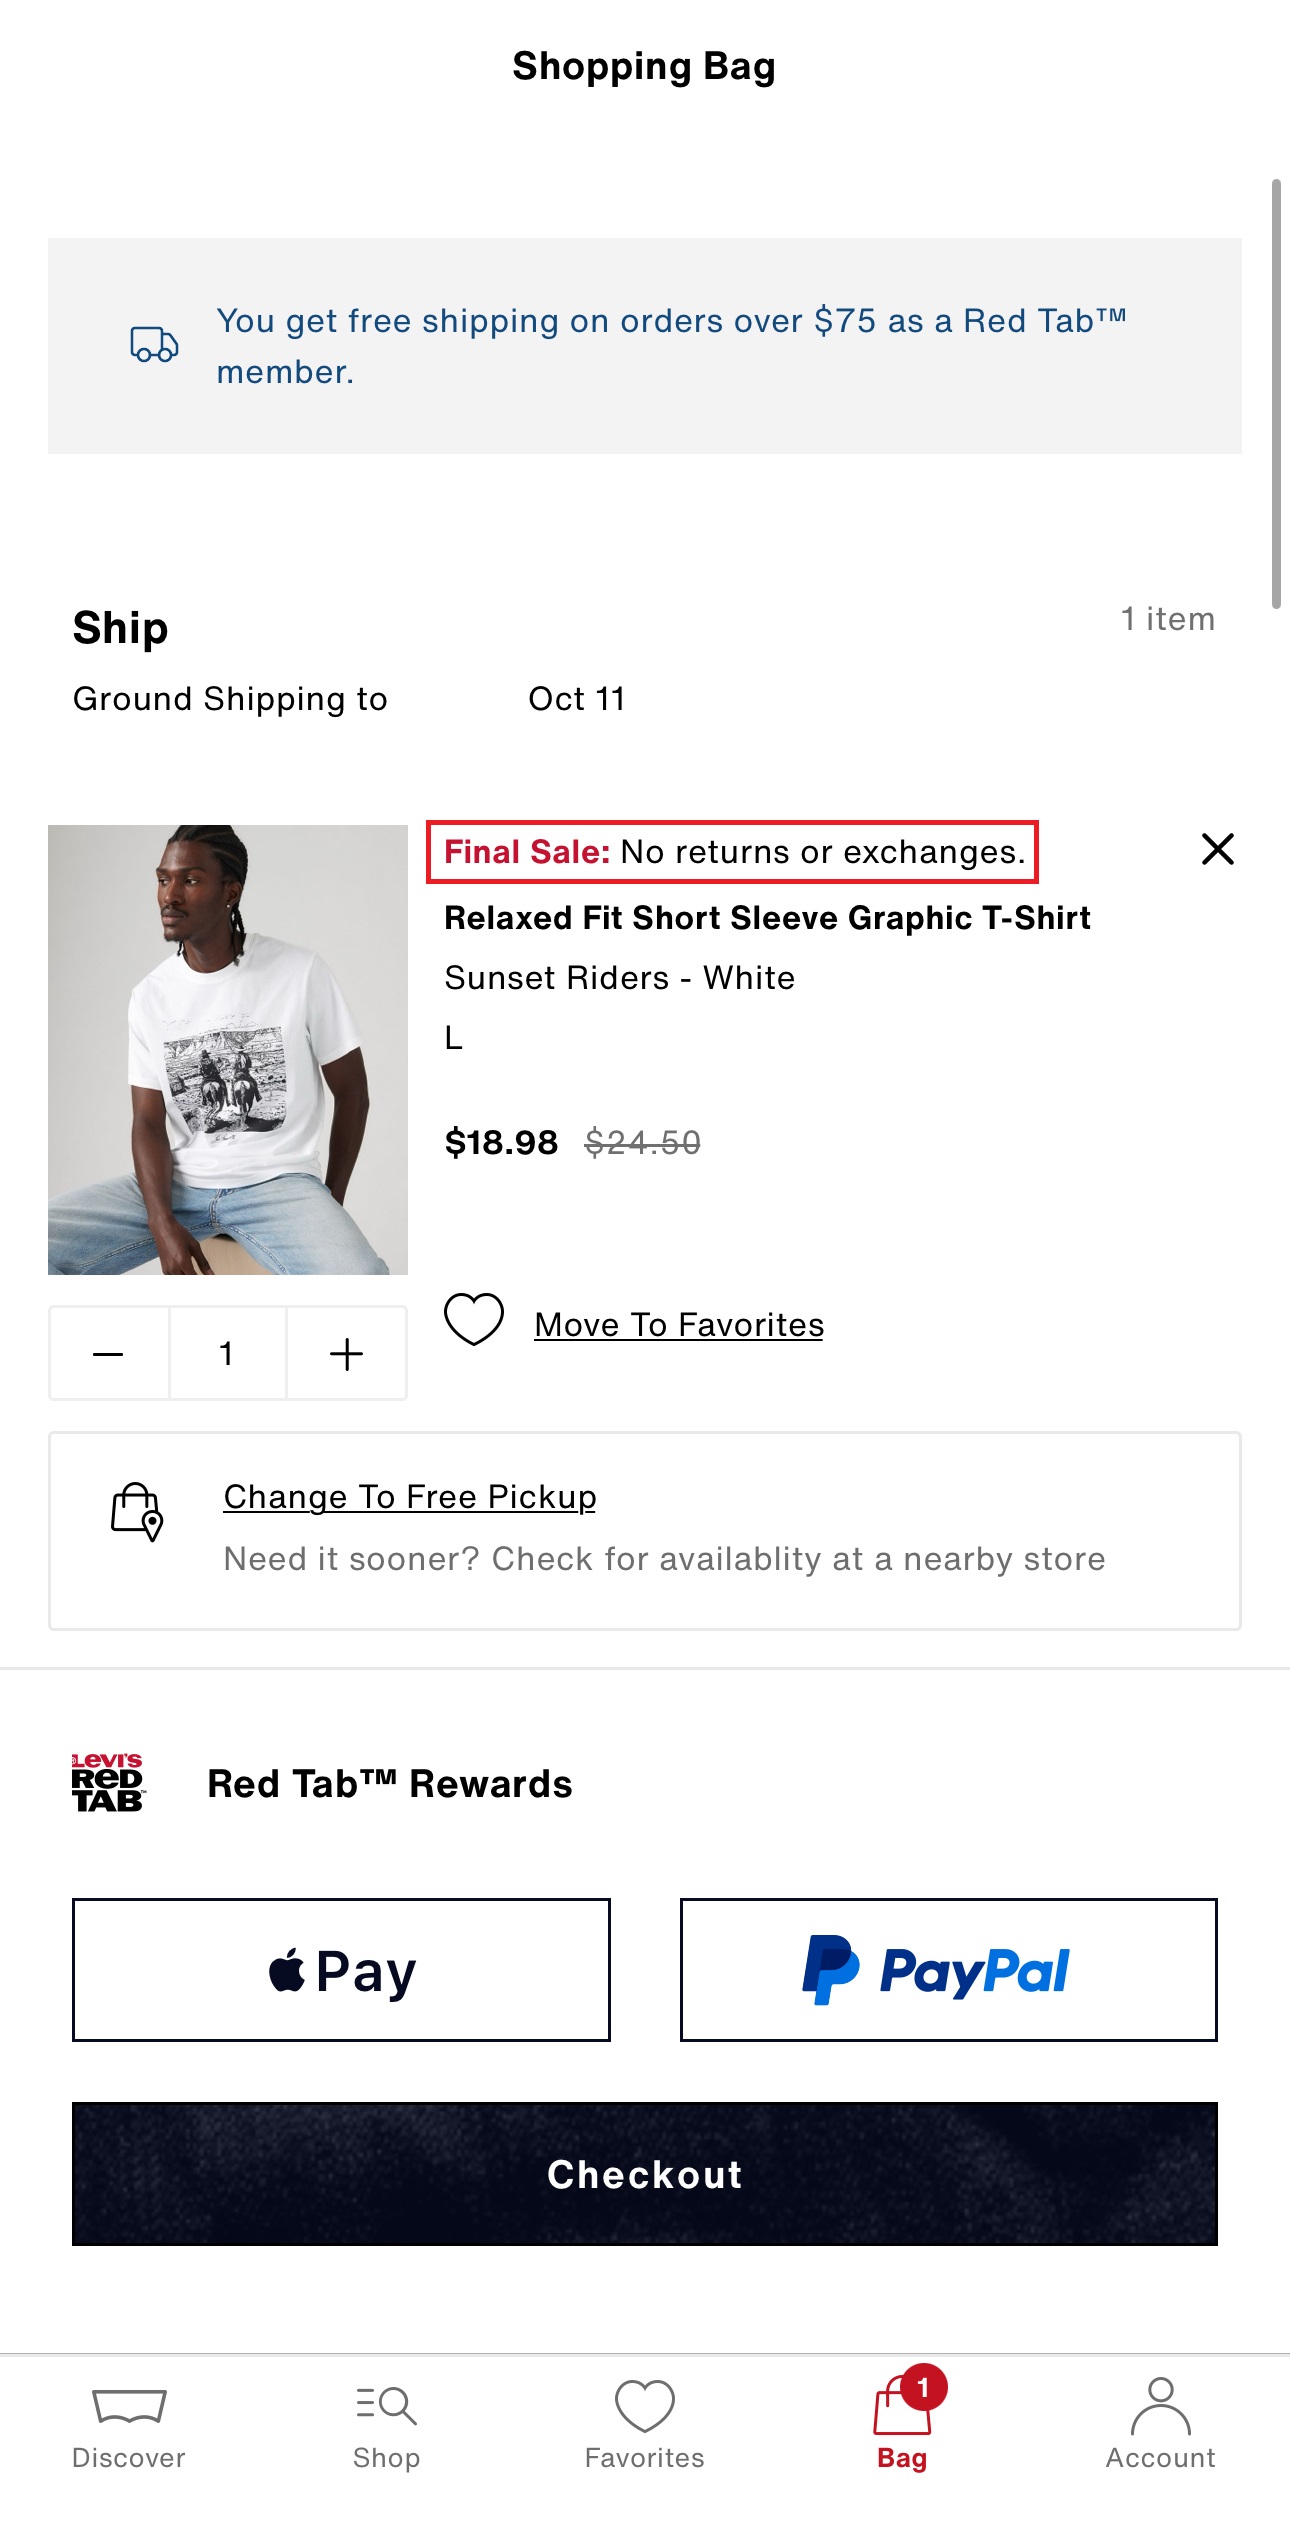1290x2521 pixels.
Task: Tap the heart icon beside Move To Favorites
Action: (474, 1320)
